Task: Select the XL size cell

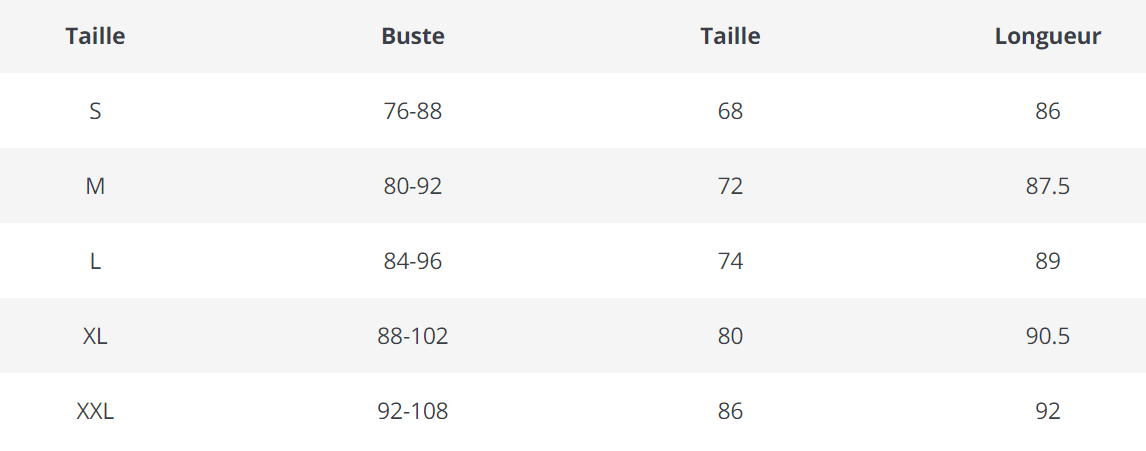Action: (95, 336)
